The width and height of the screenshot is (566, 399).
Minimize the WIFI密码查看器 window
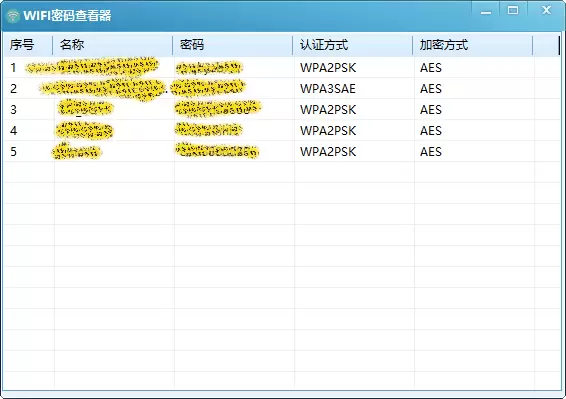pyautogui.click(x=486, y=11)
